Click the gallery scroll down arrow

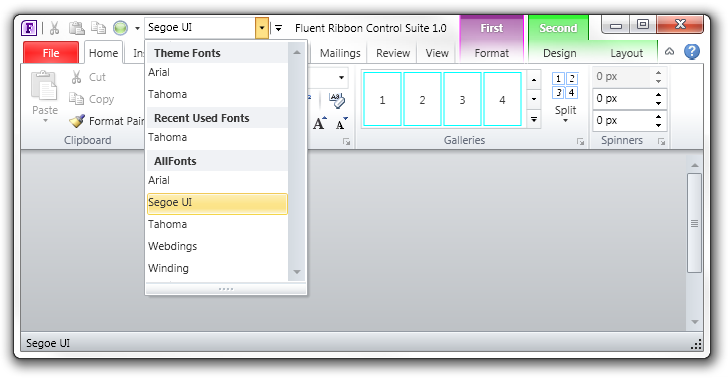coord(534,99)
